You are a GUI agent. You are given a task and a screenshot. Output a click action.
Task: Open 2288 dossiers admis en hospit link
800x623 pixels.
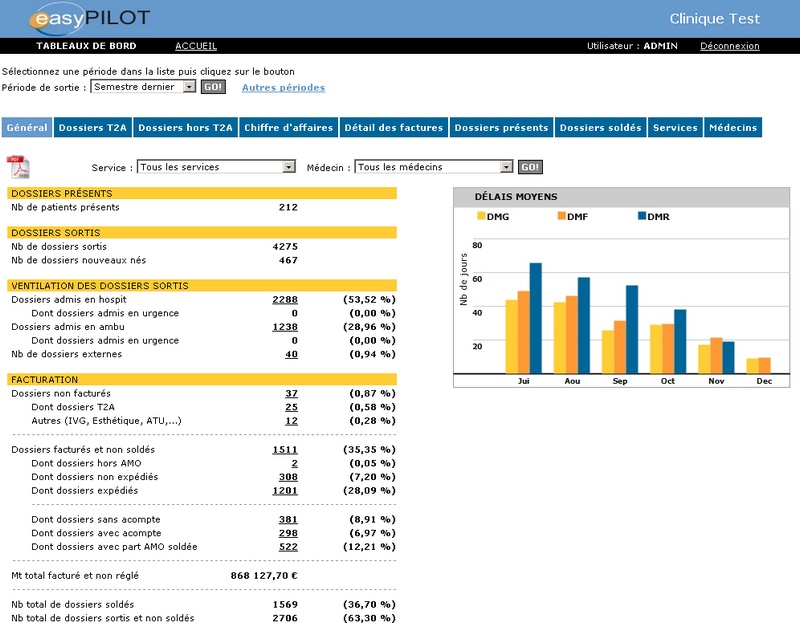click(x=284, y=299)
